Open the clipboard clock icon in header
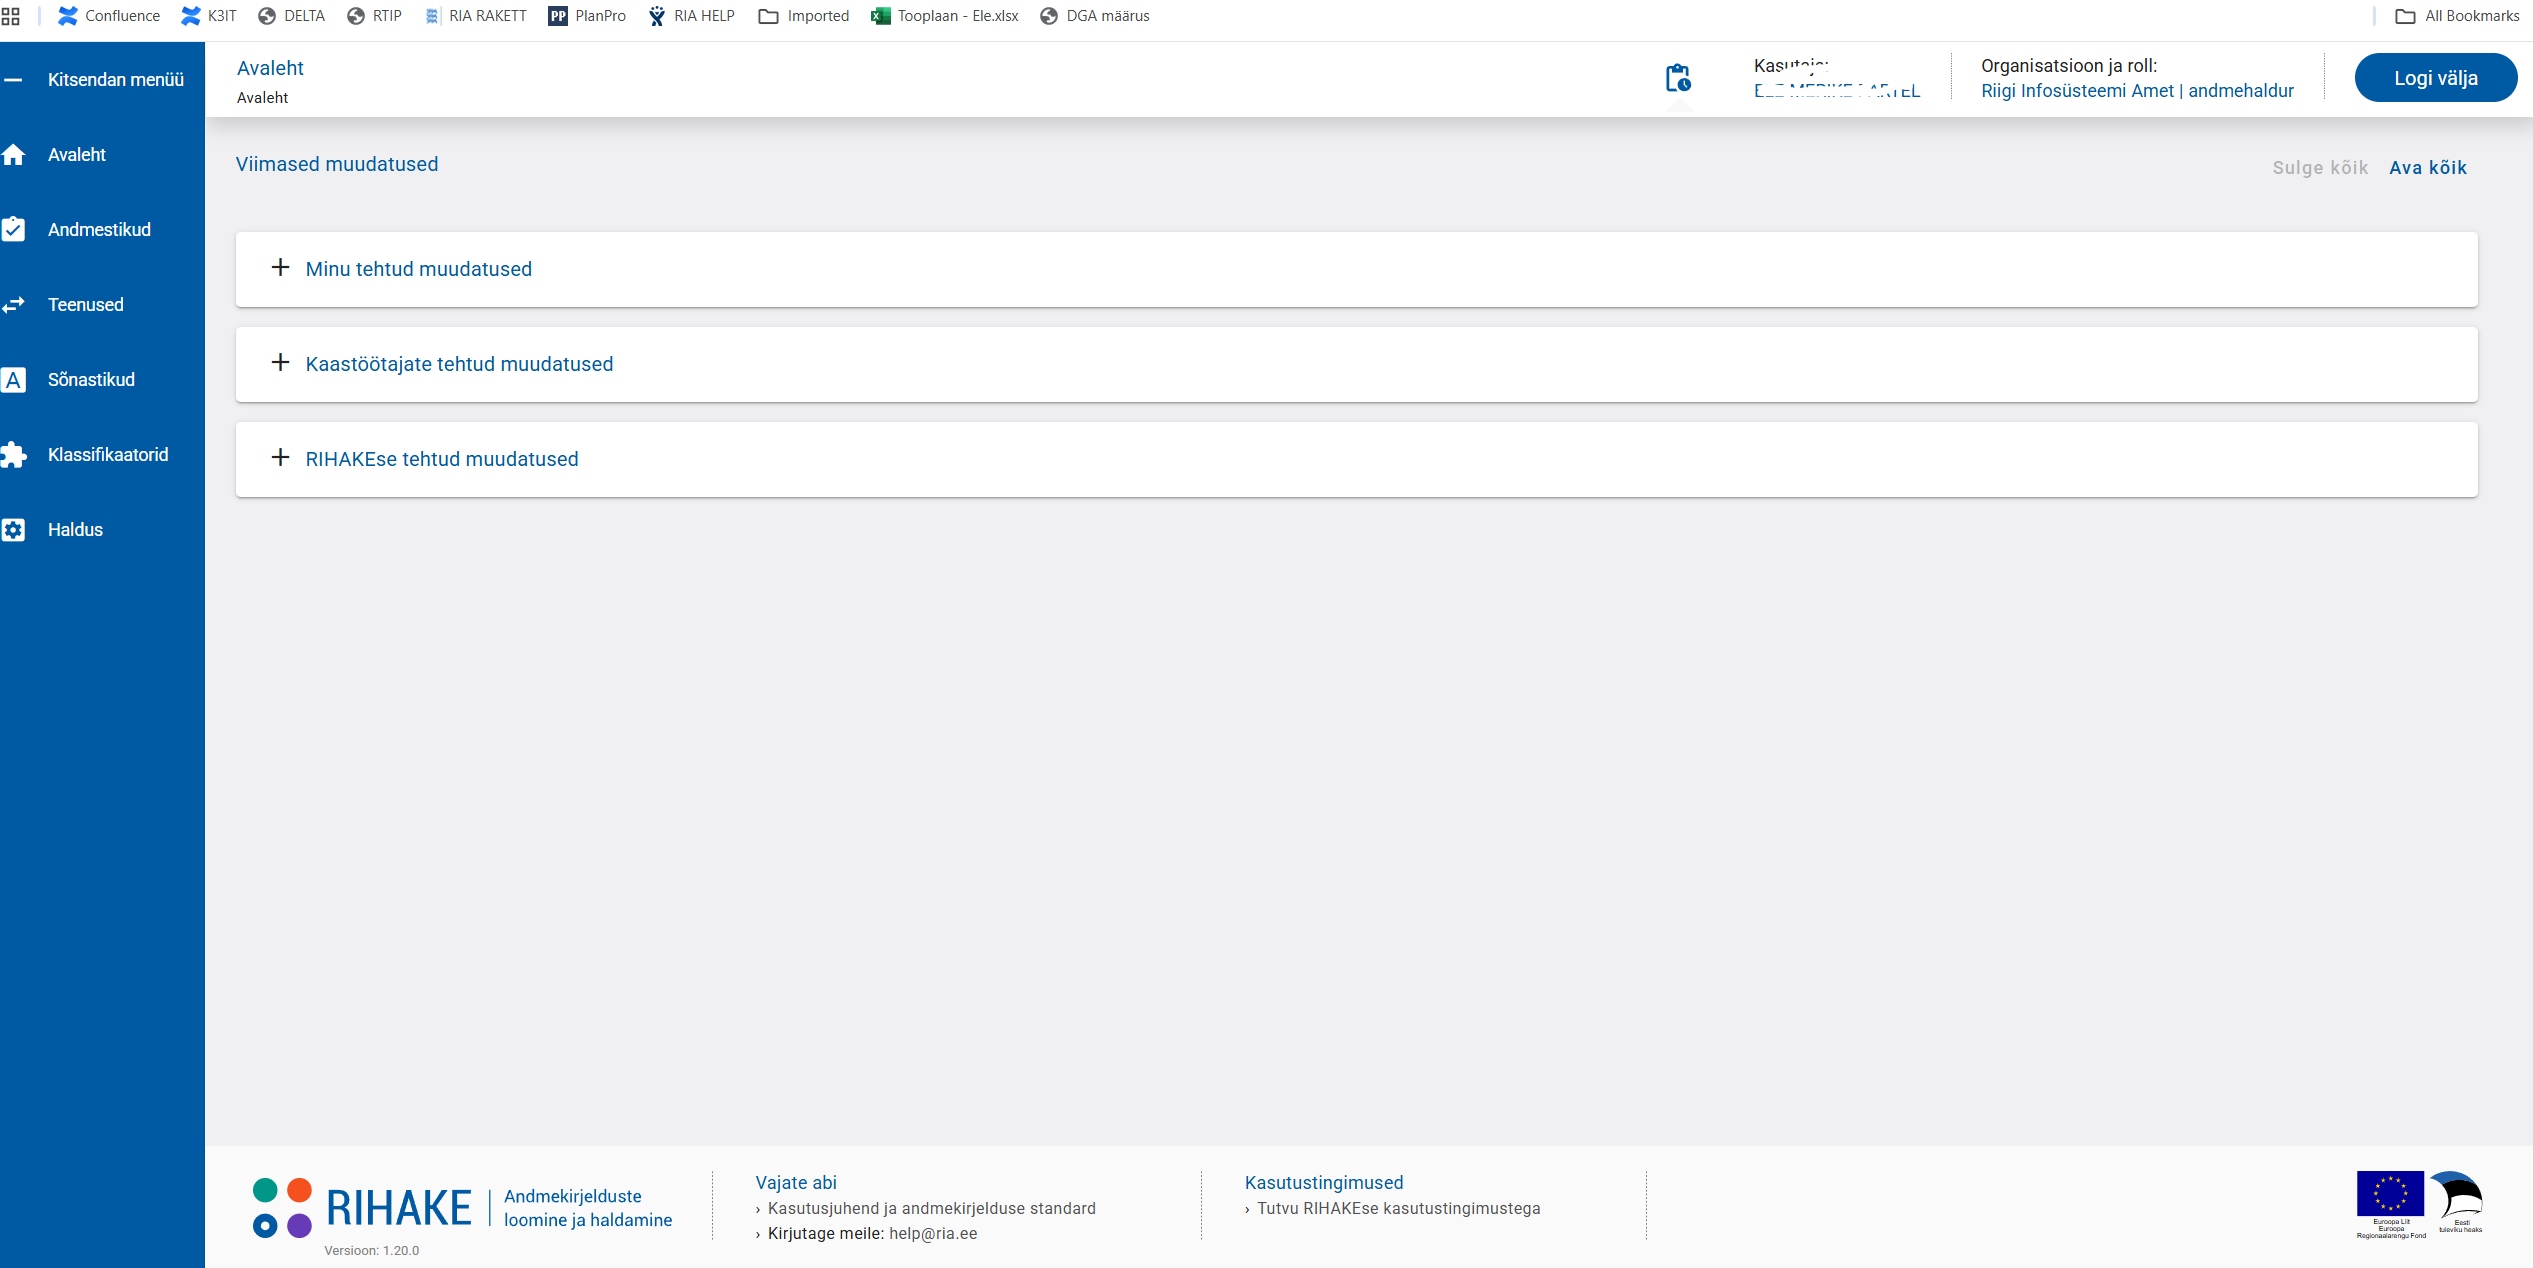This screenshot has width=2533, height=1268. [x=1678, y=78]
